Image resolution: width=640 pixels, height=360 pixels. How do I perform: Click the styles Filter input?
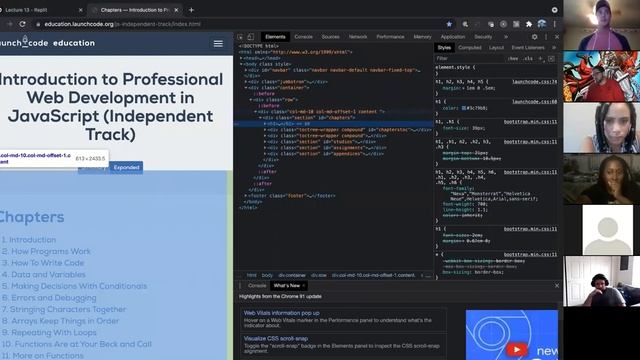coord(469,58)
